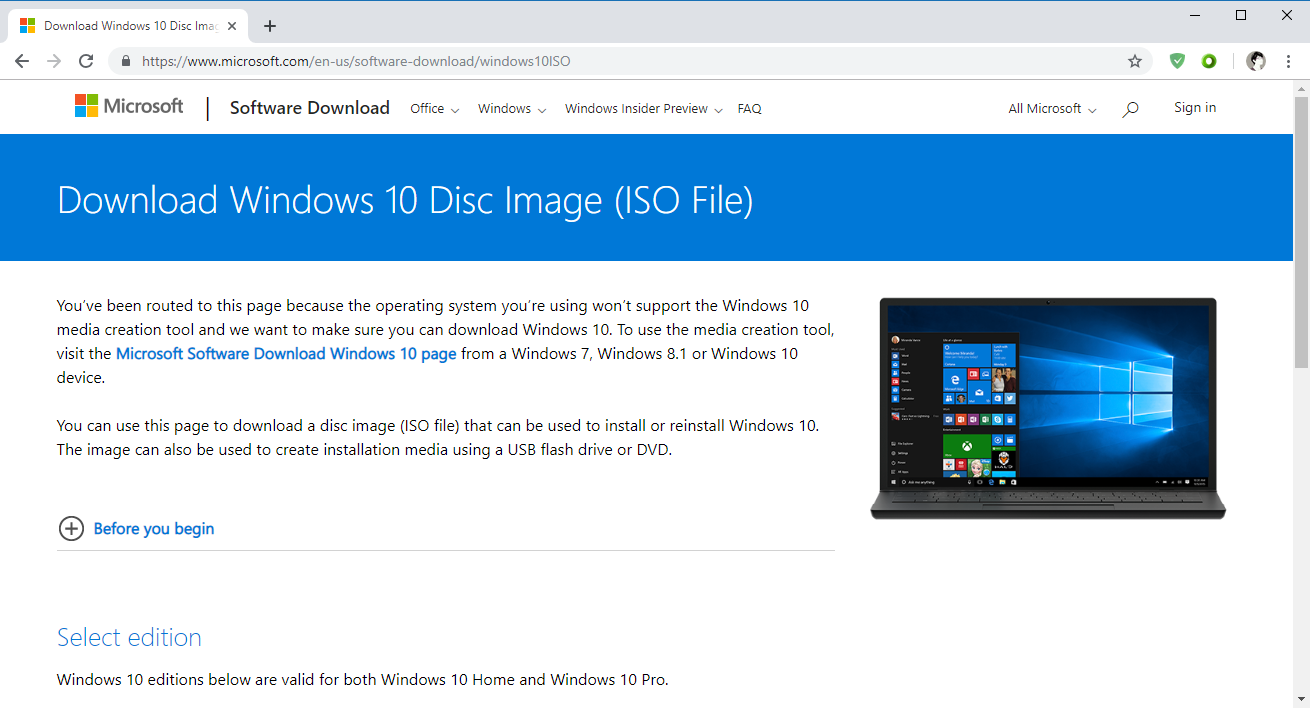Viewport: 1310px width, 708px height.
Task: Open Windows Insider Preview dropdown
Action: pyautogui.click(x=643, y=109)
